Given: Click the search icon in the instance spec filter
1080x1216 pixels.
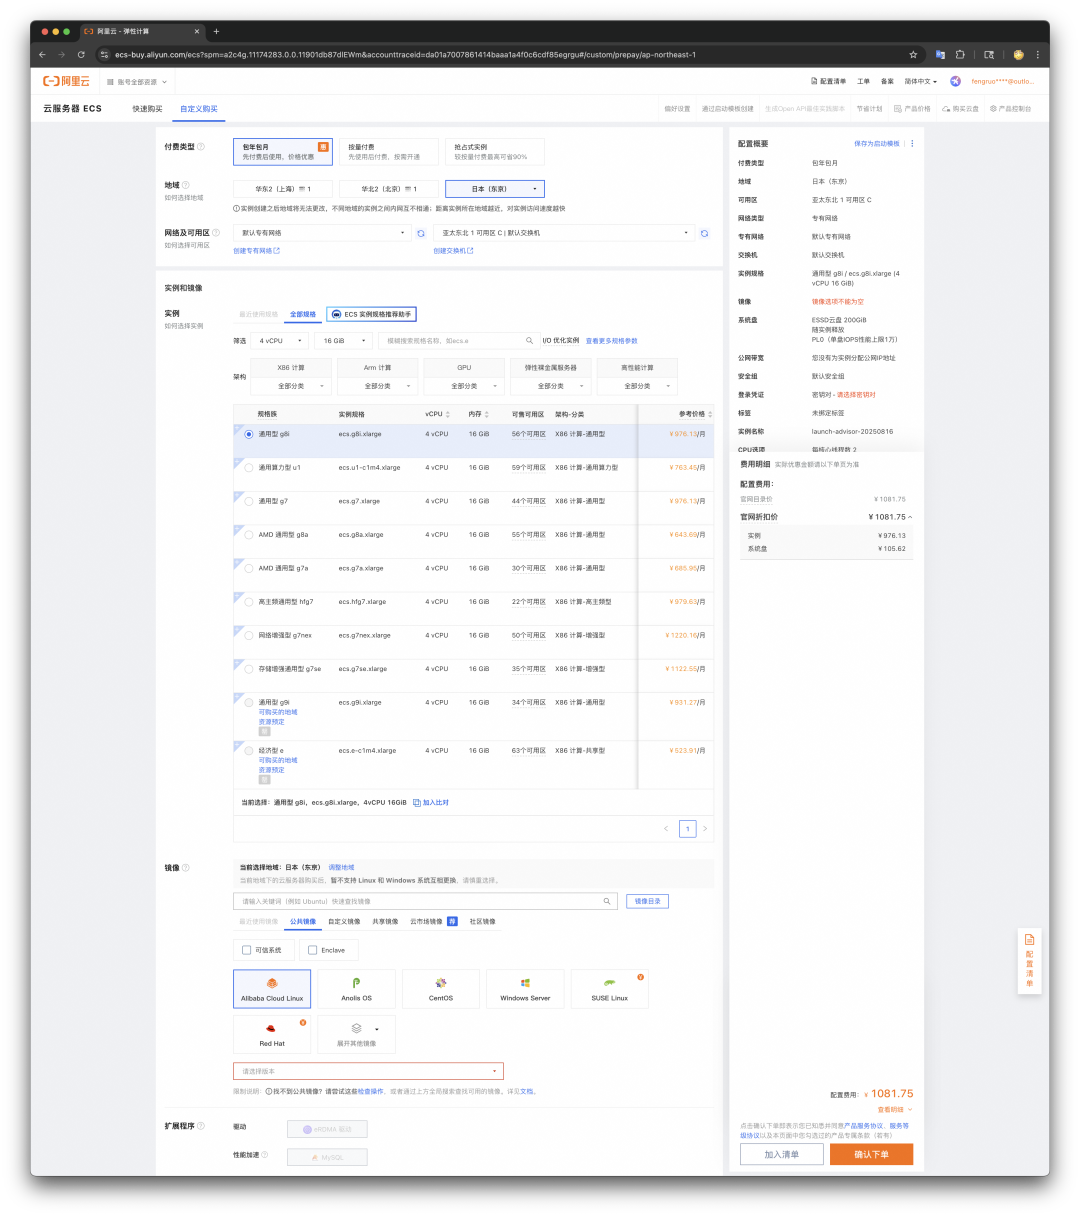Looking at the screenshot, I should coord(529,341).
